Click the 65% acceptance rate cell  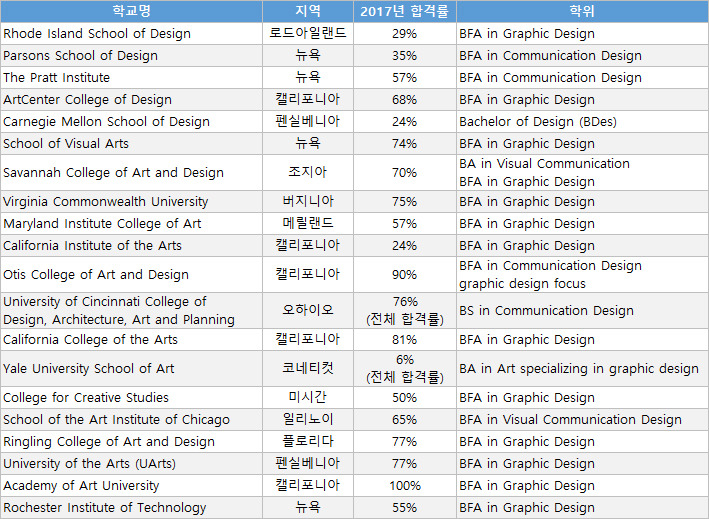(405, 420)
